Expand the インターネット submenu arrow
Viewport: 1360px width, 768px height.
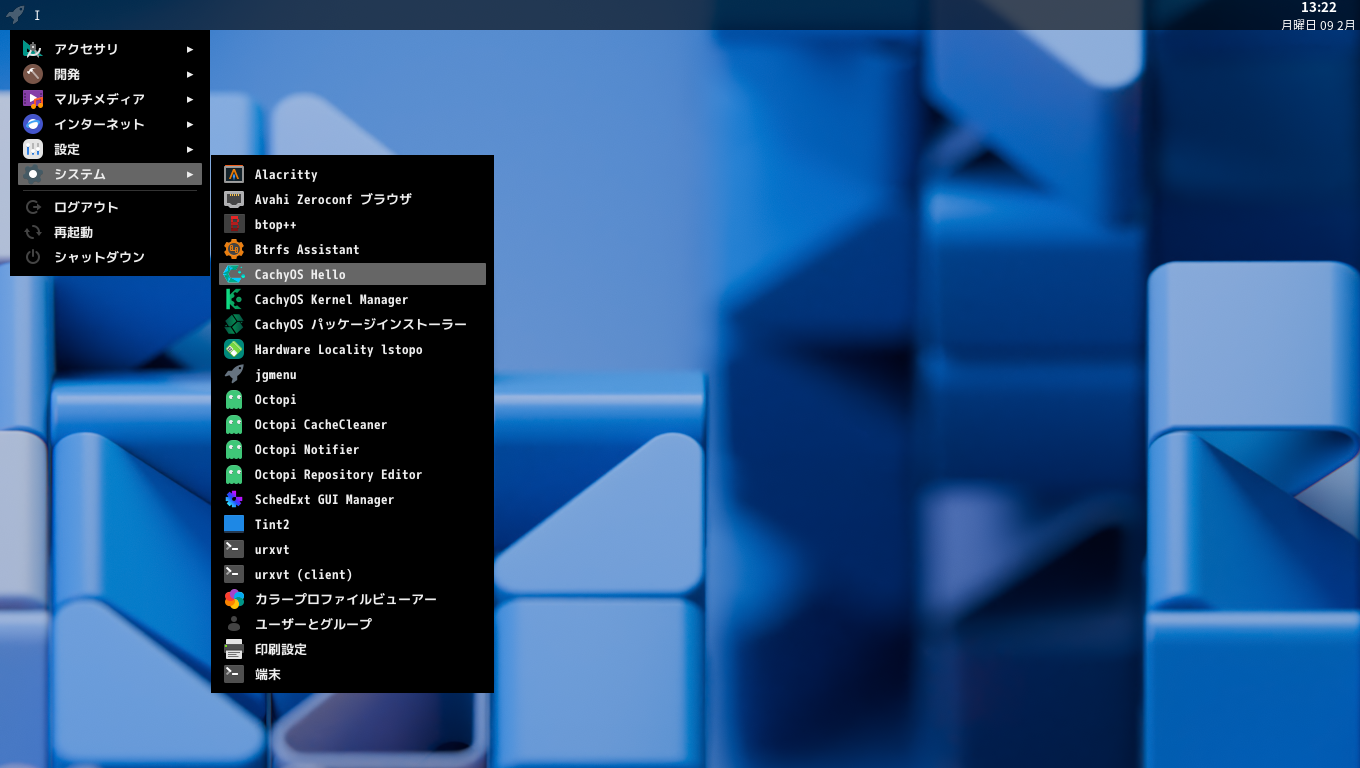tap(190, 124)
